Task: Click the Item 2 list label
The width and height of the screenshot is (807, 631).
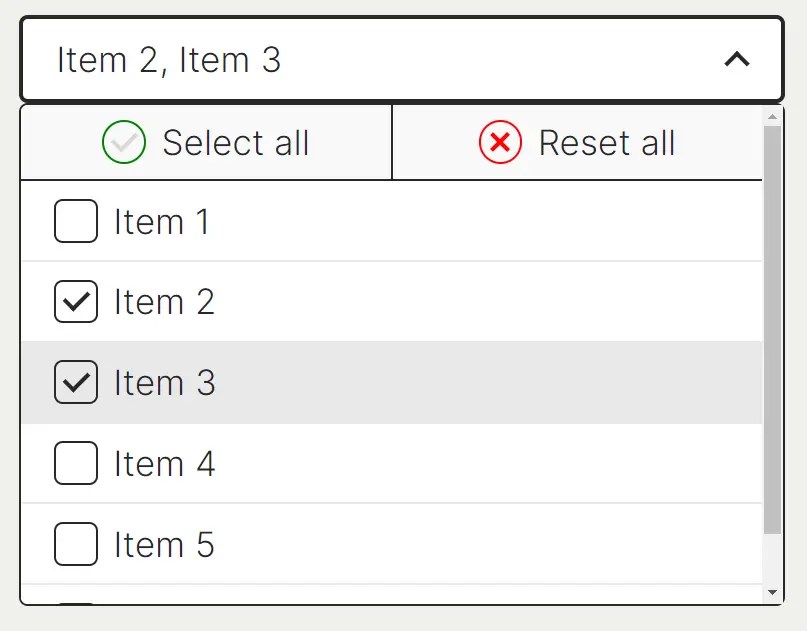Action: click(x=164, y=302)
